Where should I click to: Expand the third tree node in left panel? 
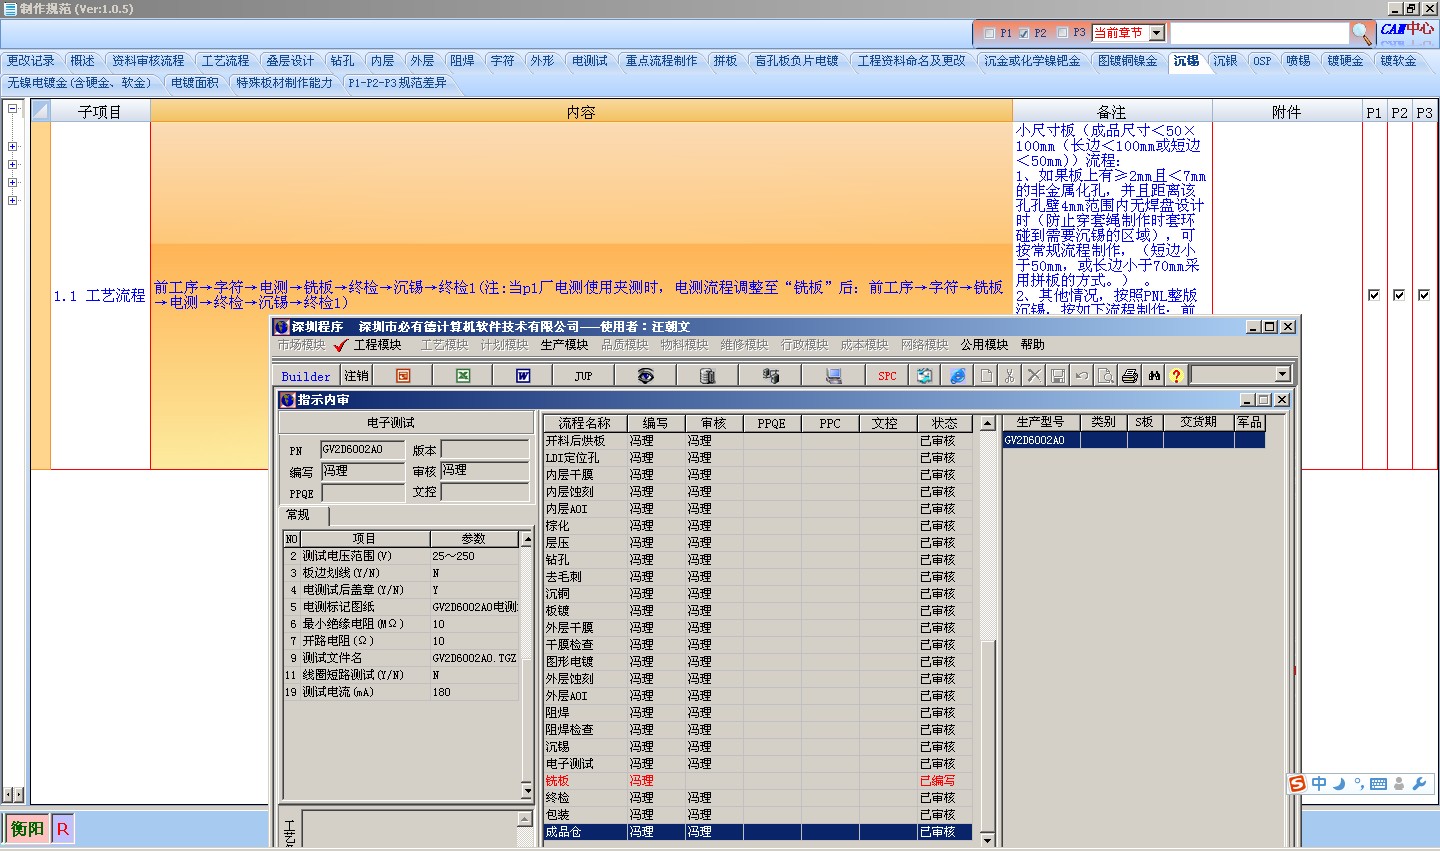(13, 164)
